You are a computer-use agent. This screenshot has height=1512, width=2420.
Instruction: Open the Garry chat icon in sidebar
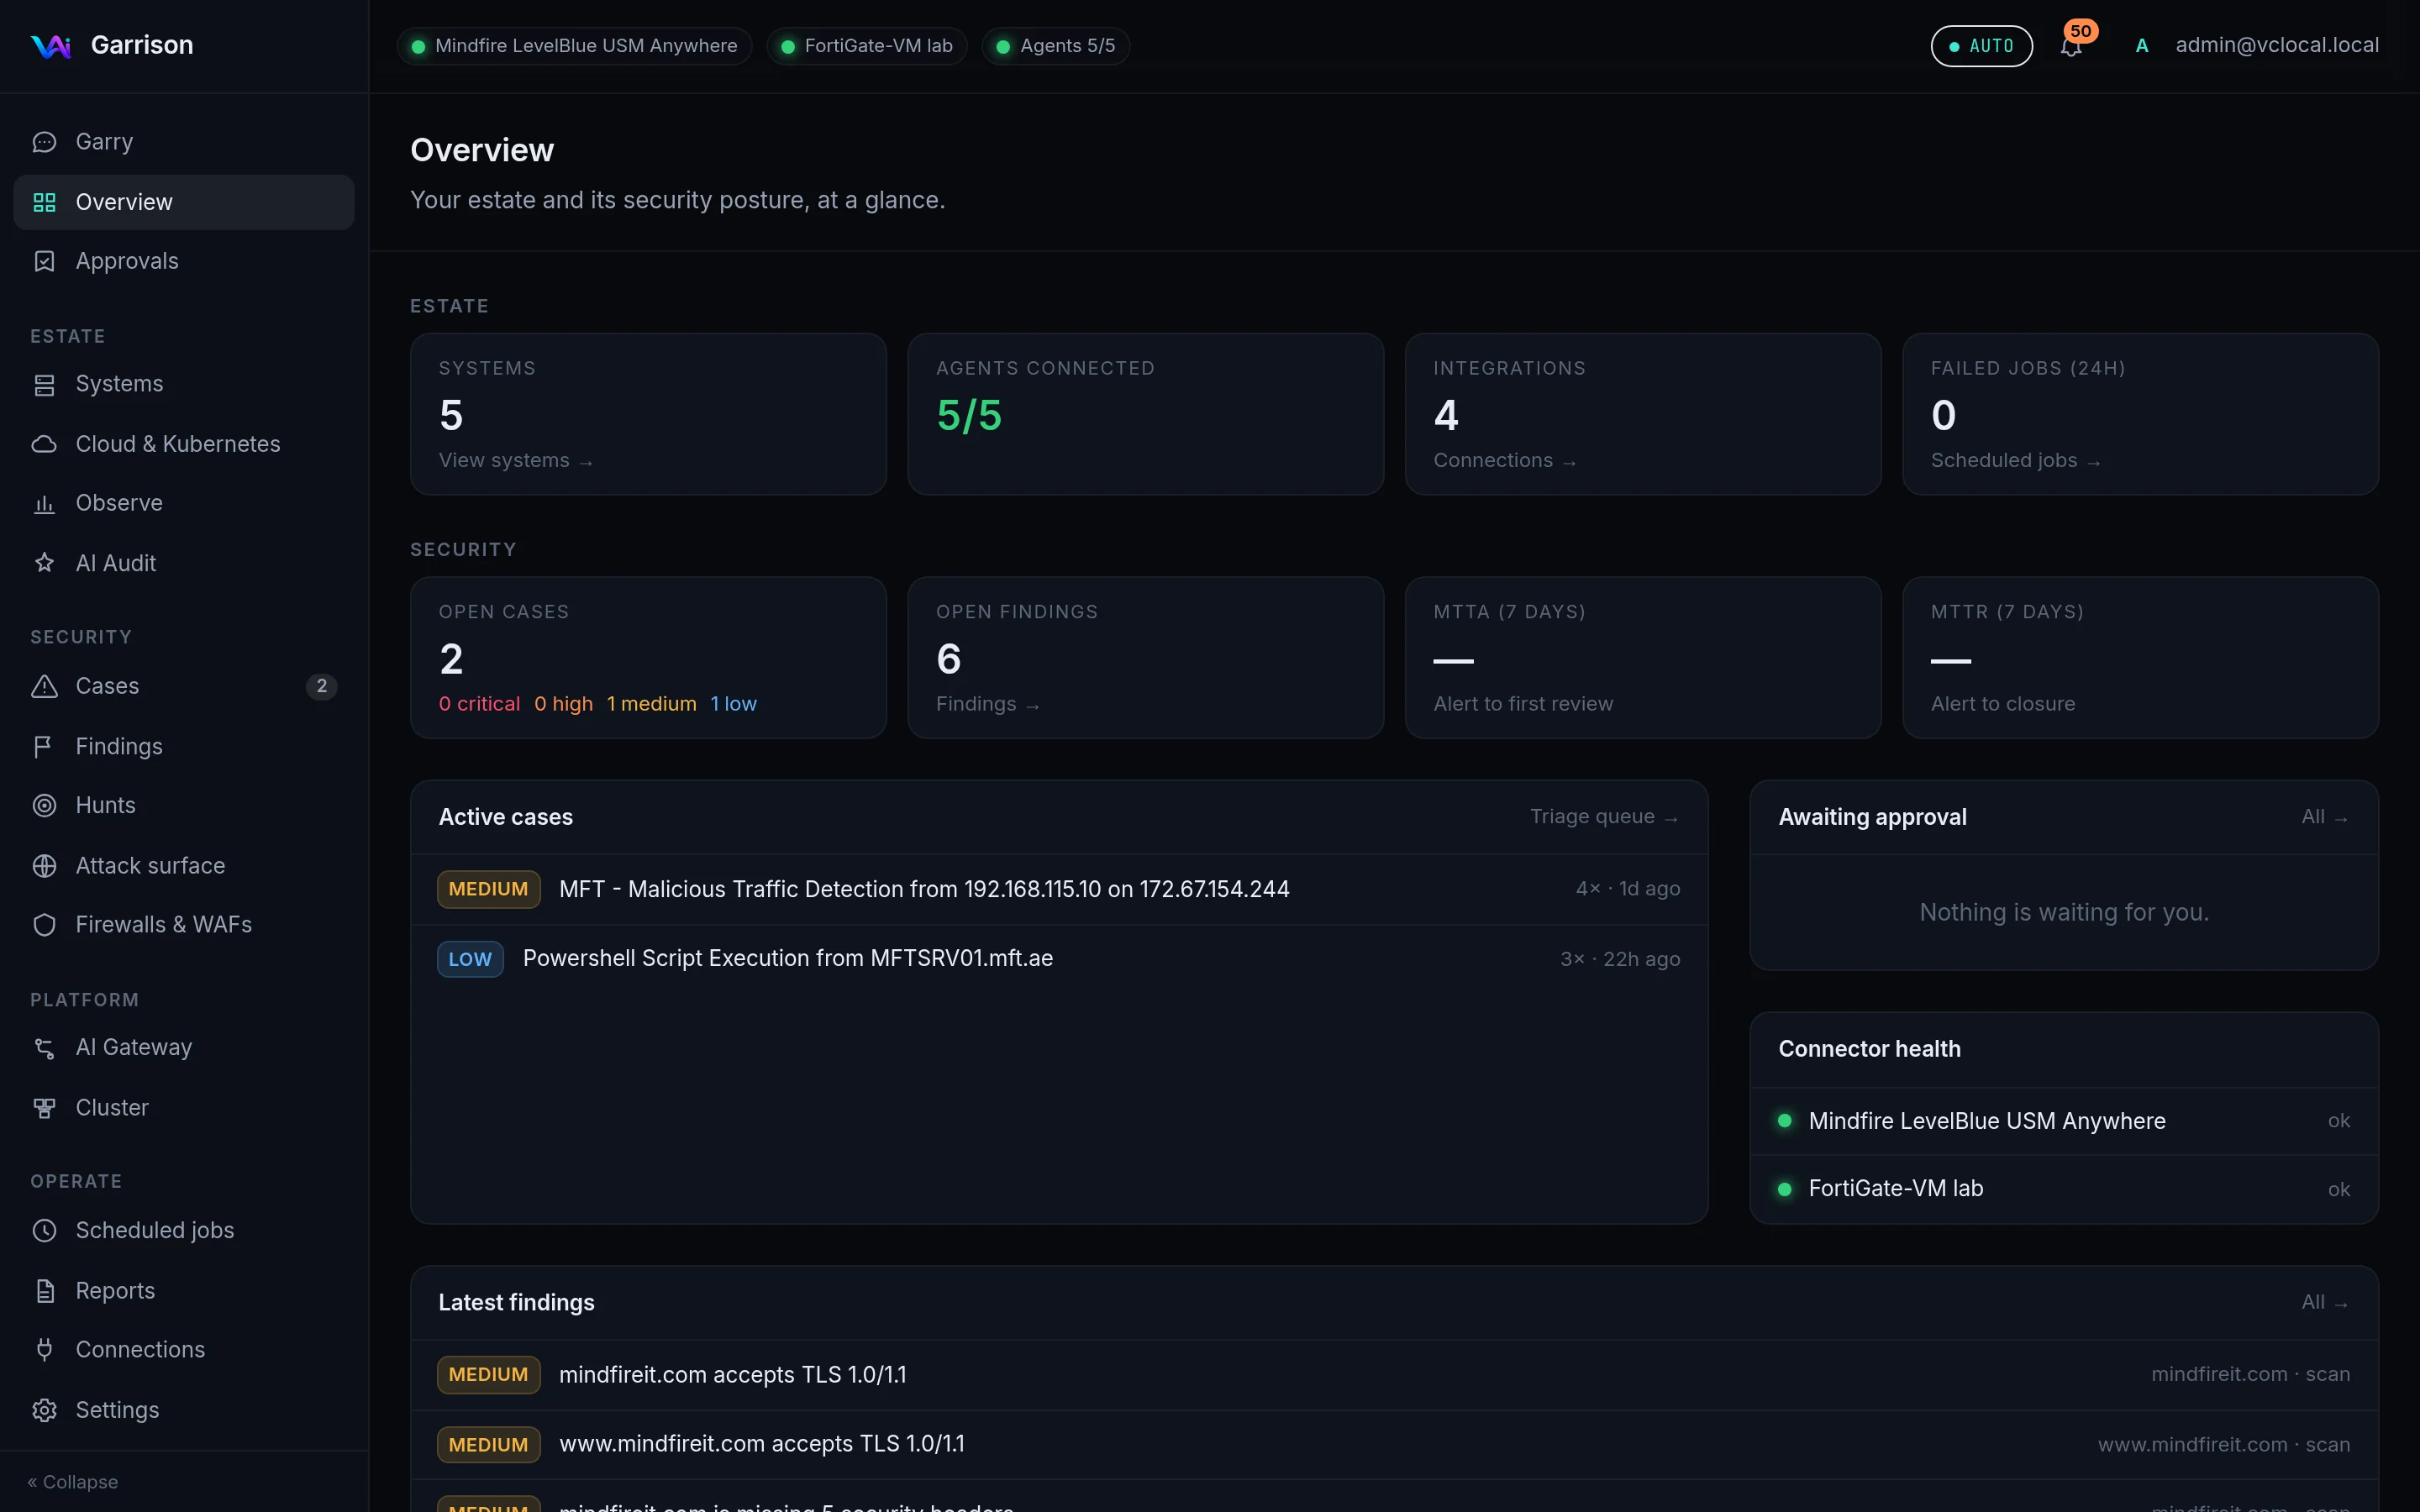(x=44, y=142)
